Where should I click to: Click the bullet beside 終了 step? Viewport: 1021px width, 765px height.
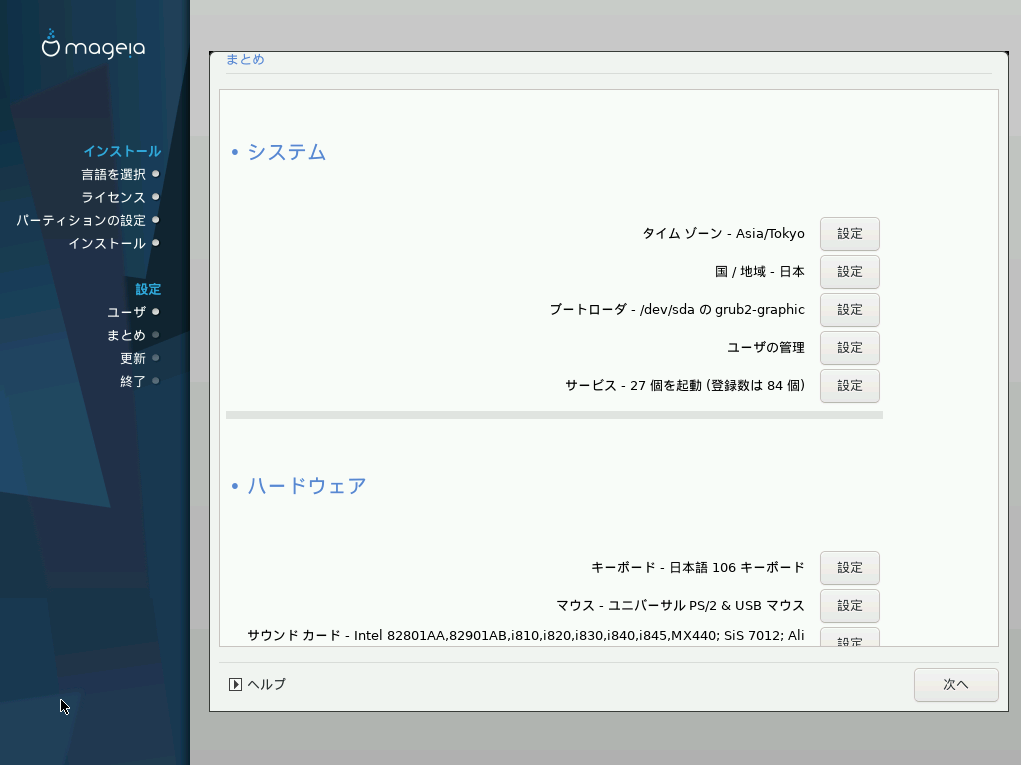point(156,381)
